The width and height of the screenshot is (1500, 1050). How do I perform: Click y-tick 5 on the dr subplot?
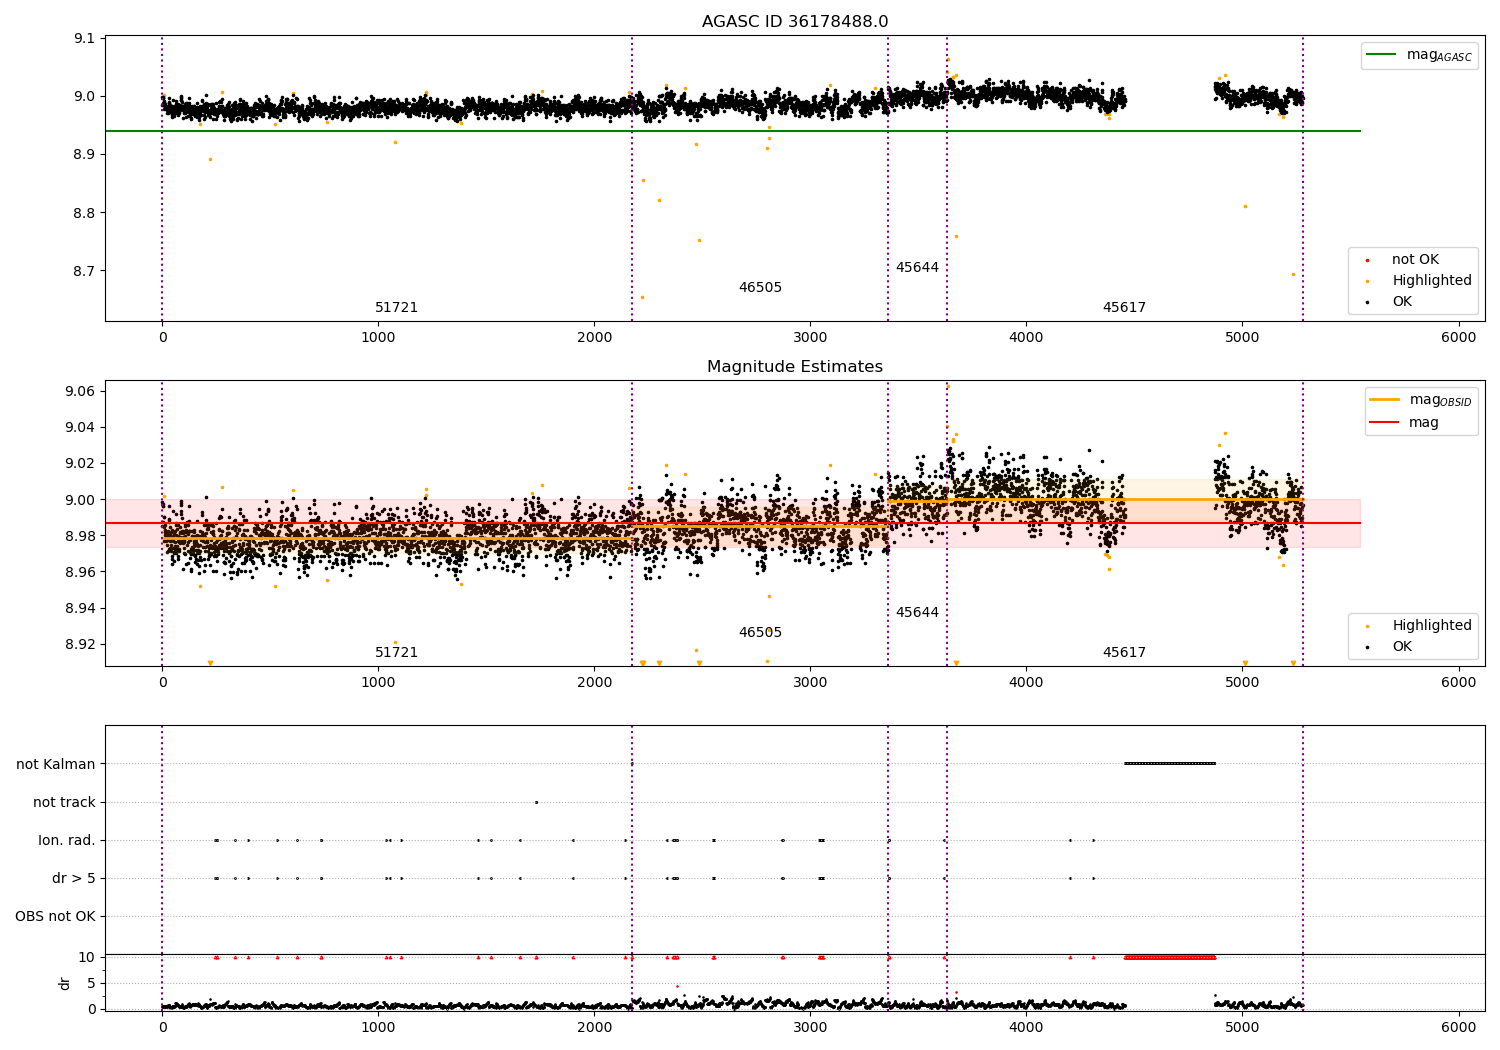(91, 984)
